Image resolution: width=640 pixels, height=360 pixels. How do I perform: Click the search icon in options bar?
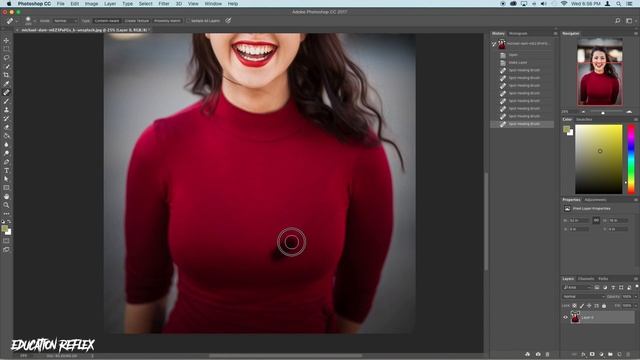click(618, 20)
